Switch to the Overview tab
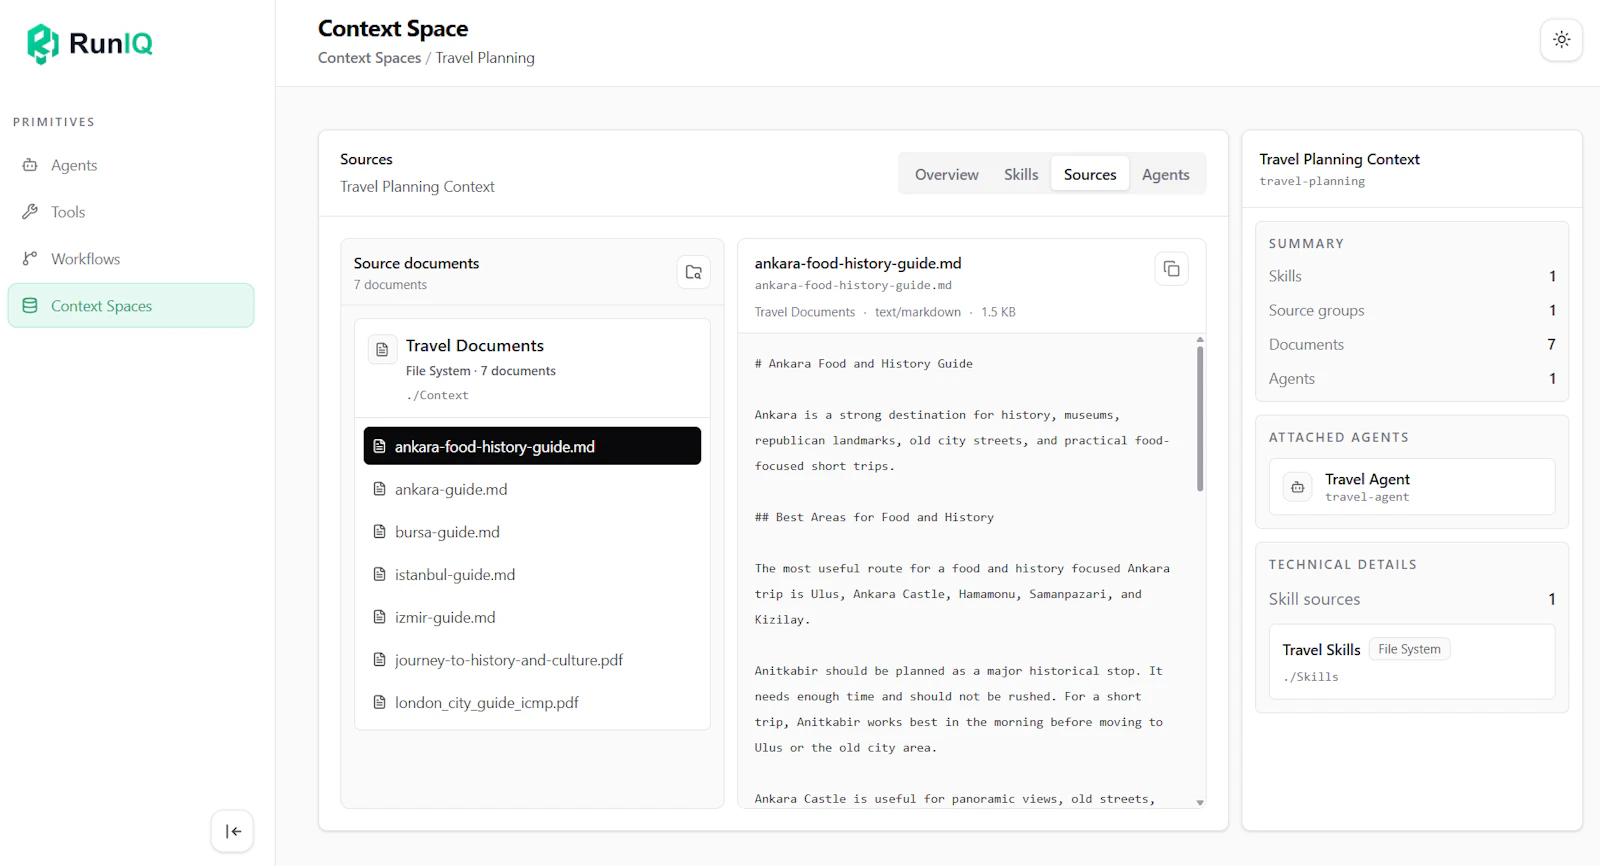The image size is (1600, 866). coord(946,174)
